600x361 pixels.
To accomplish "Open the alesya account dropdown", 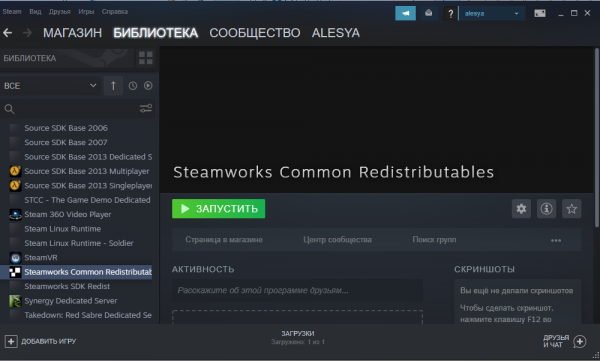I will click(492, 13).
